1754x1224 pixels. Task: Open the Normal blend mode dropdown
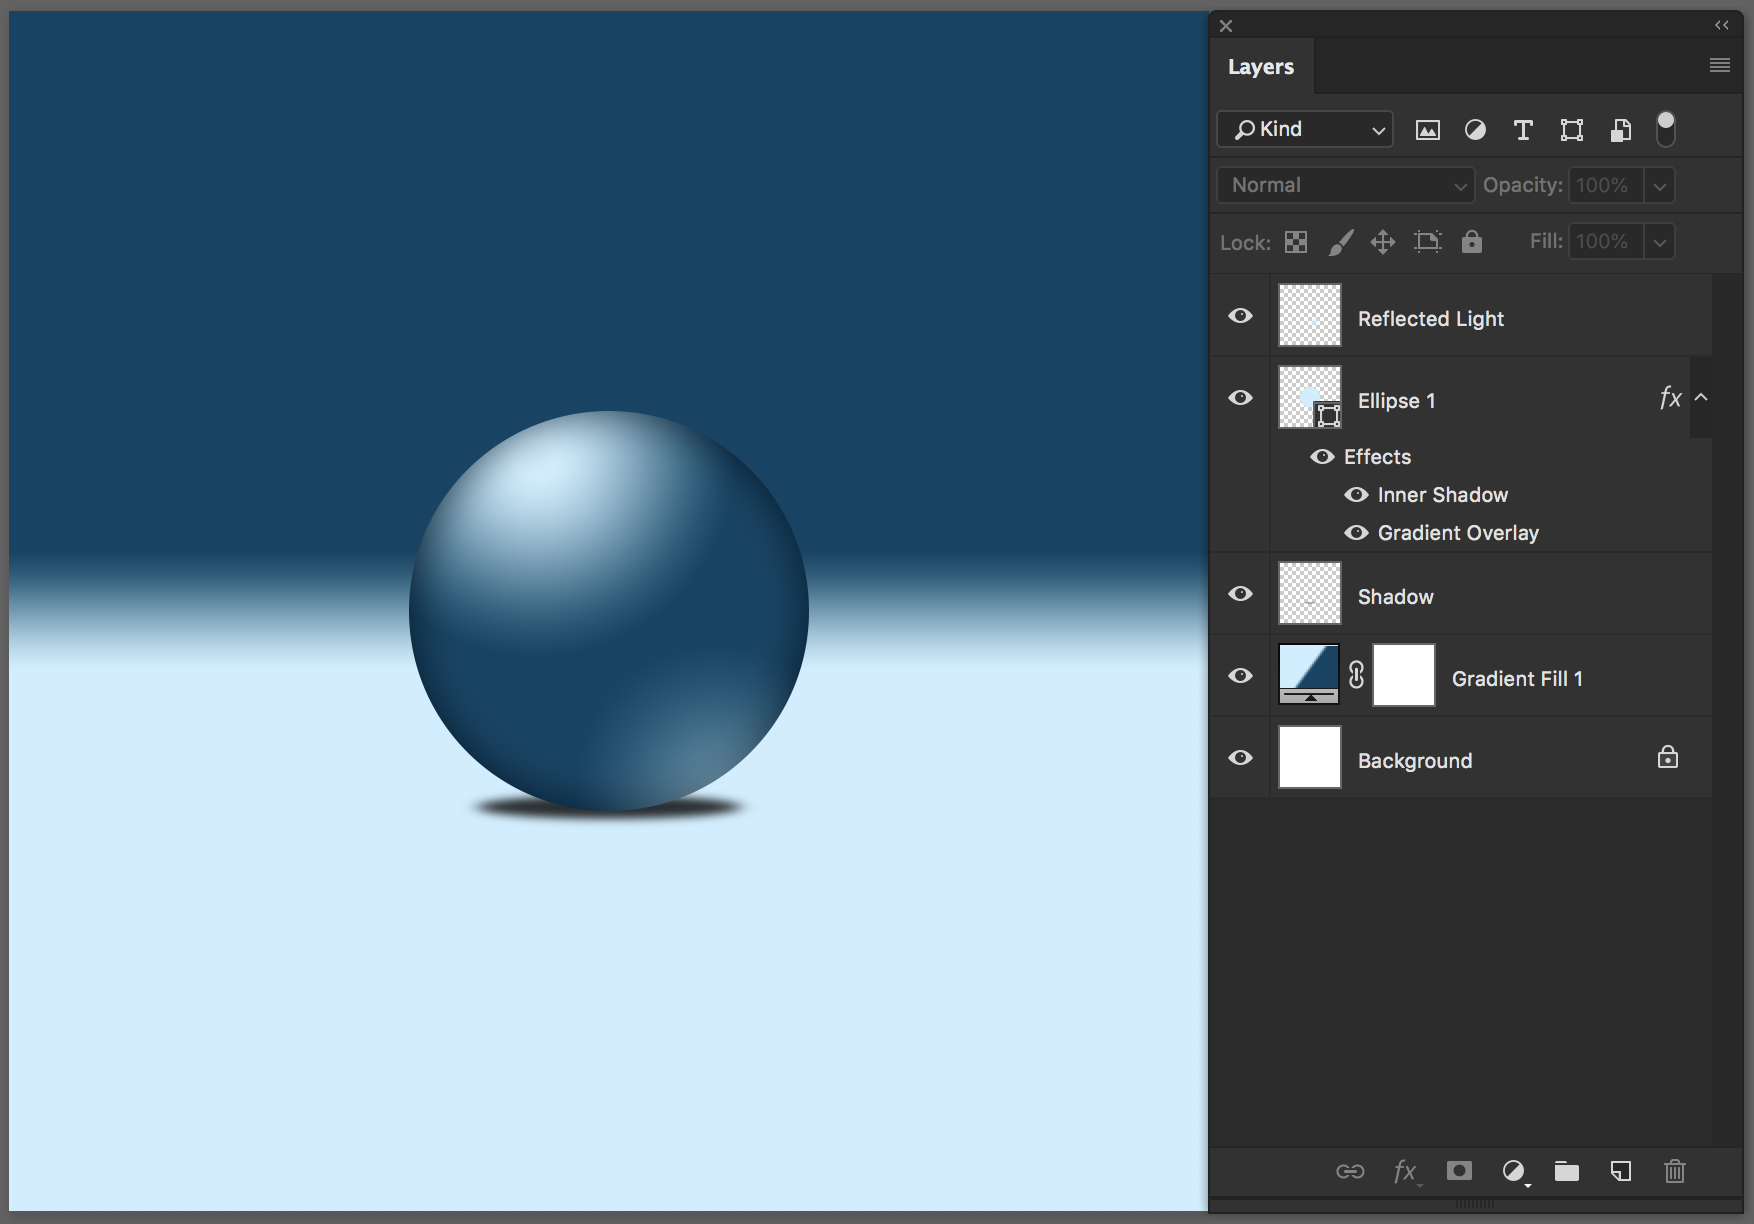click(x=1345, y=185)
